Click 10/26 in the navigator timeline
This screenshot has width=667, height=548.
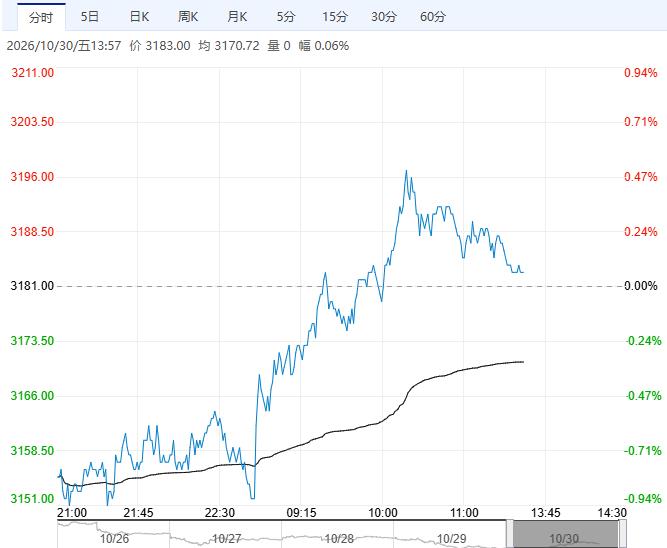coord(114,539)
